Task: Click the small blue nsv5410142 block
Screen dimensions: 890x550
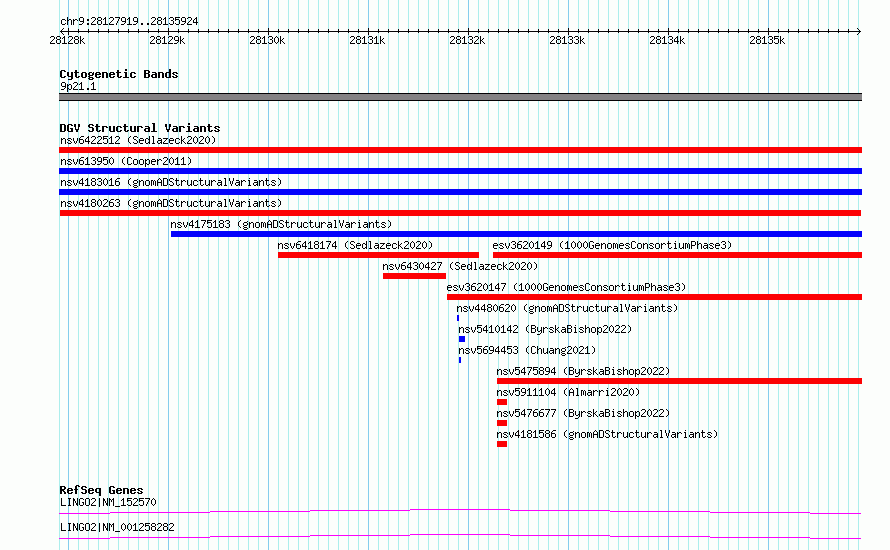Action: pos(462,339)
